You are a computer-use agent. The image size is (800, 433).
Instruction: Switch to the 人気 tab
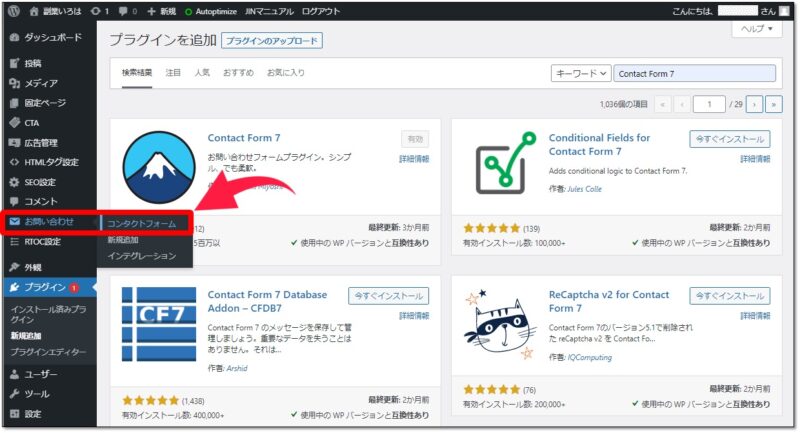click(202, 72)
